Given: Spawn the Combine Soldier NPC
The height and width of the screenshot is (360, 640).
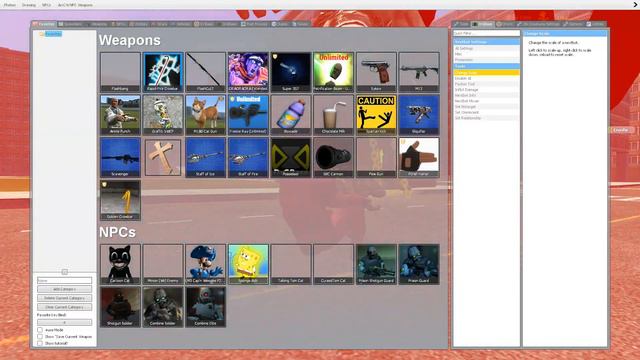Looking at the screenshot, I should [162, 307].
